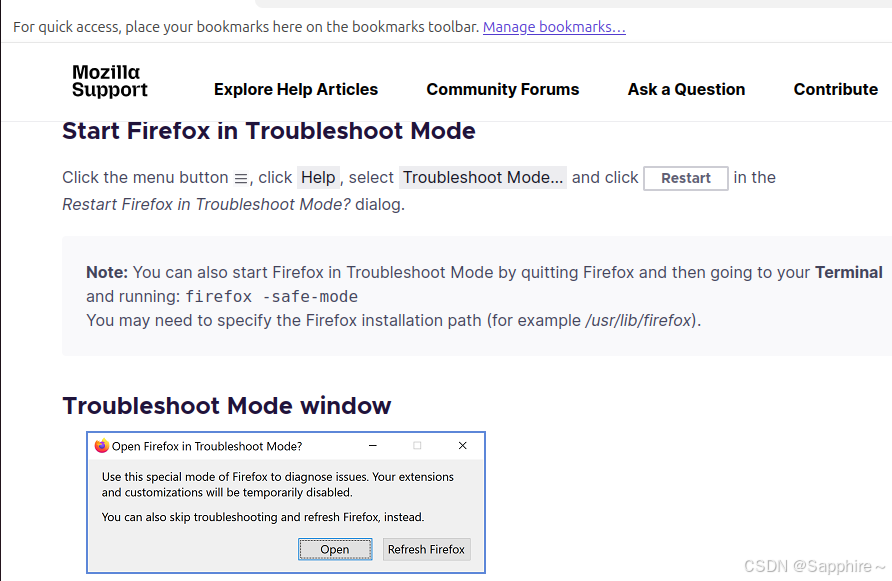The width and height of the screenshot is (892, 581).
Task: Close the Open Firefox in Troubleshoot Mode dialog
Action: [x=462, y=446]
